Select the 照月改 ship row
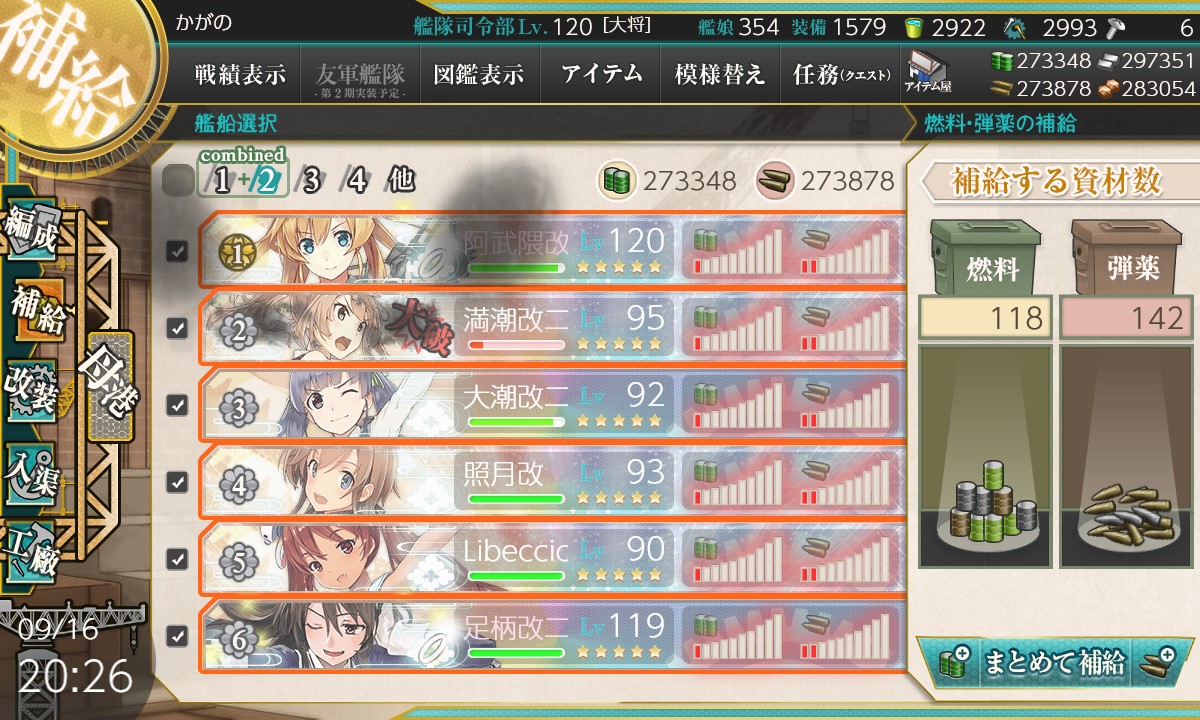 [552, 481]
